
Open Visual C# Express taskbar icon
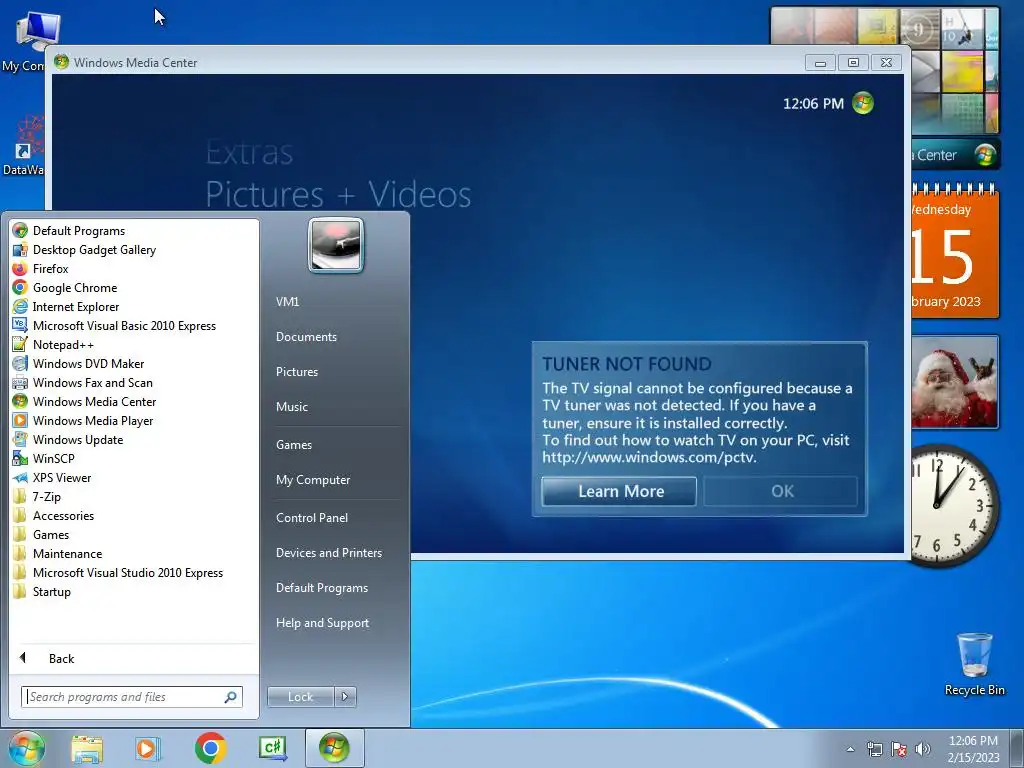point(272,748)
